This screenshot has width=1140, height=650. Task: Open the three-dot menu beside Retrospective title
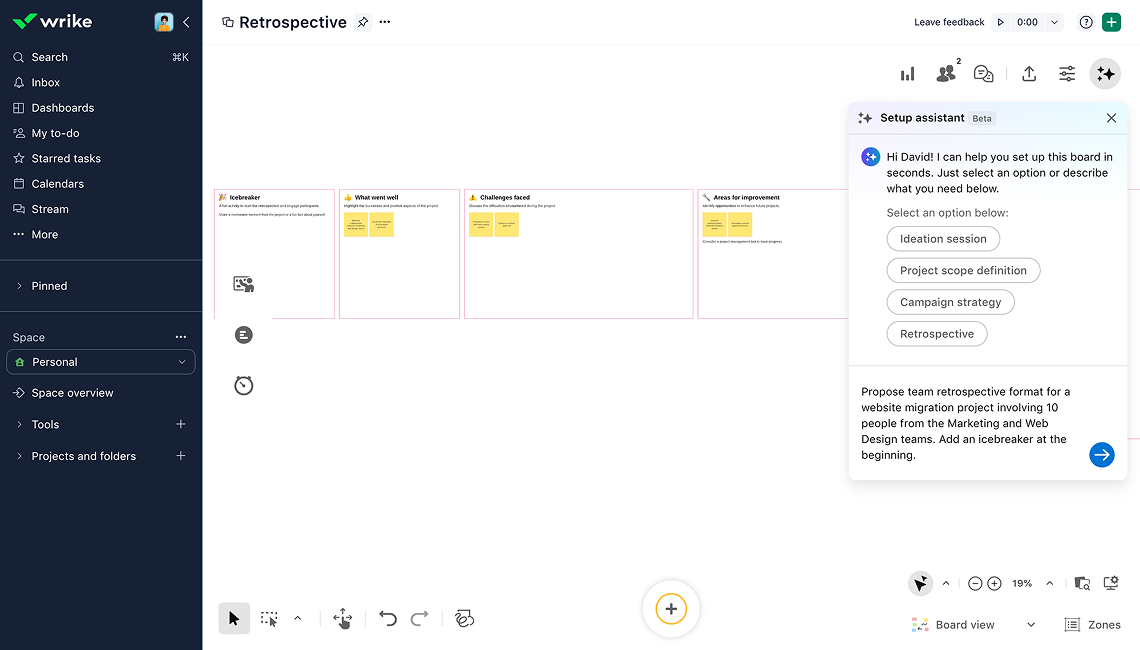pos(385,21)
